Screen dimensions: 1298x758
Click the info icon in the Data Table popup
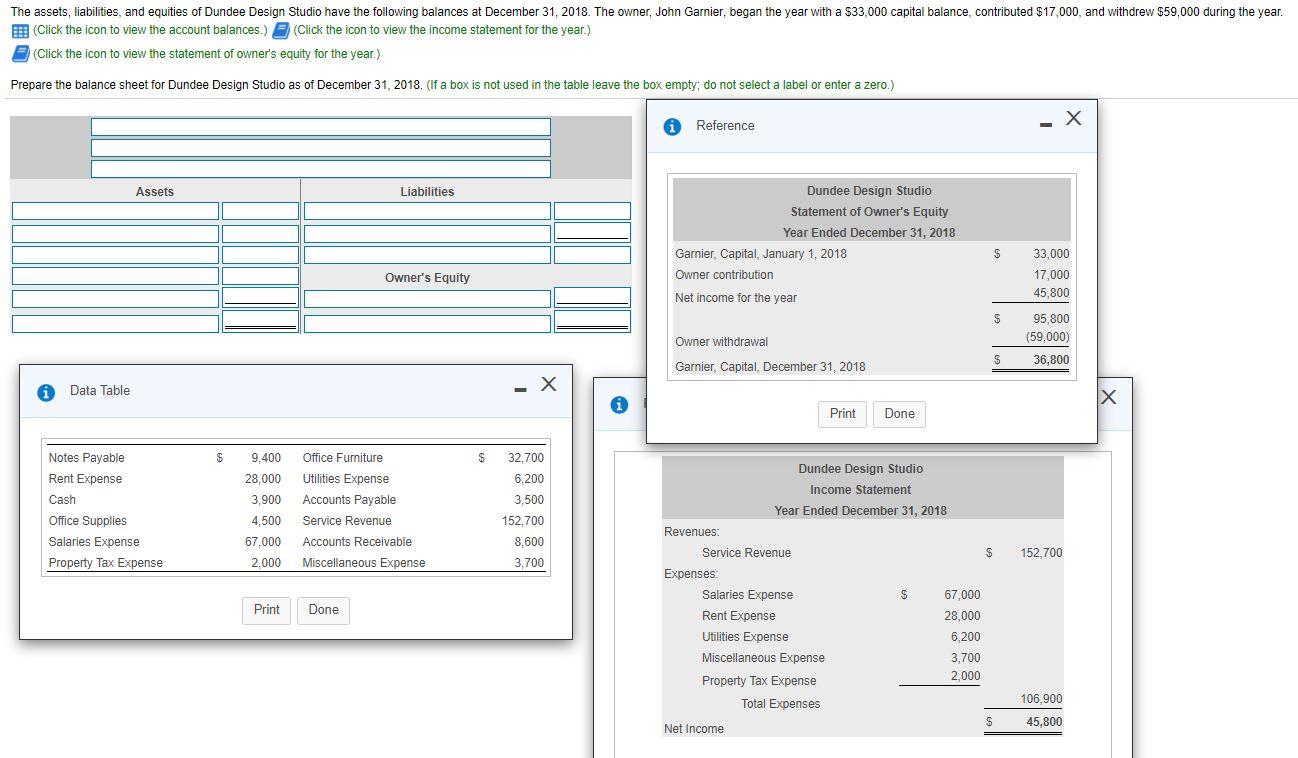[46, 392]
